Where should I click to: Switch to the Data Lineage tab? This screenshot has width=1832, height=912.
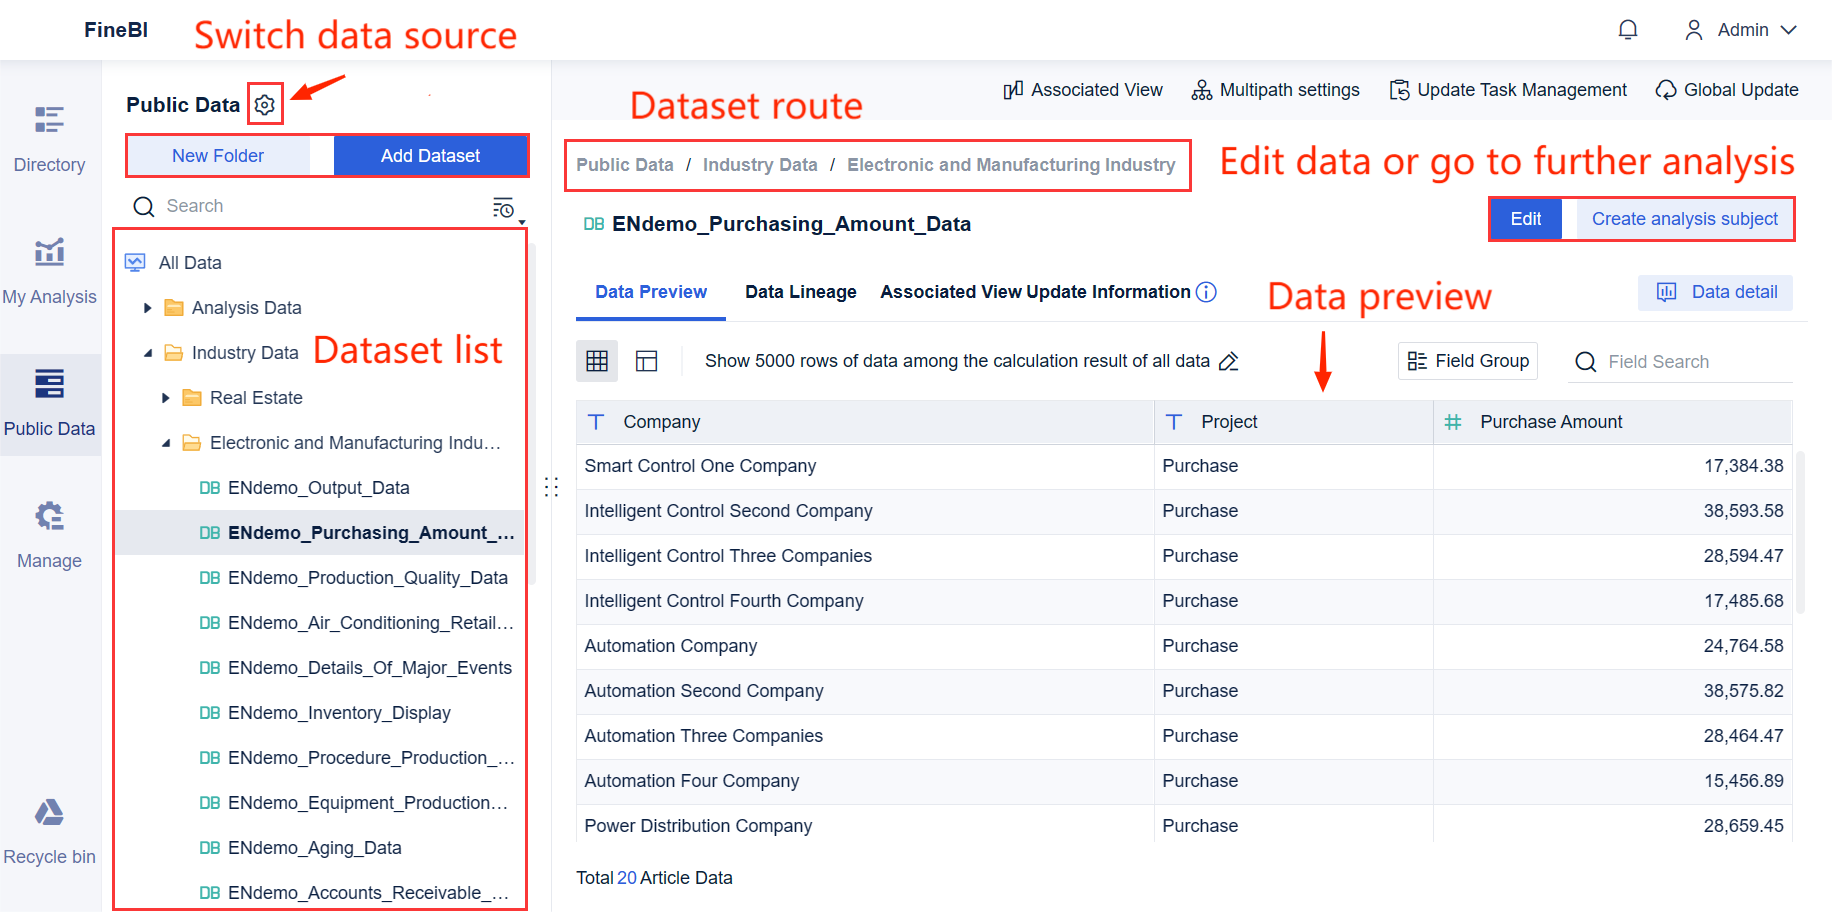point(800,292)
